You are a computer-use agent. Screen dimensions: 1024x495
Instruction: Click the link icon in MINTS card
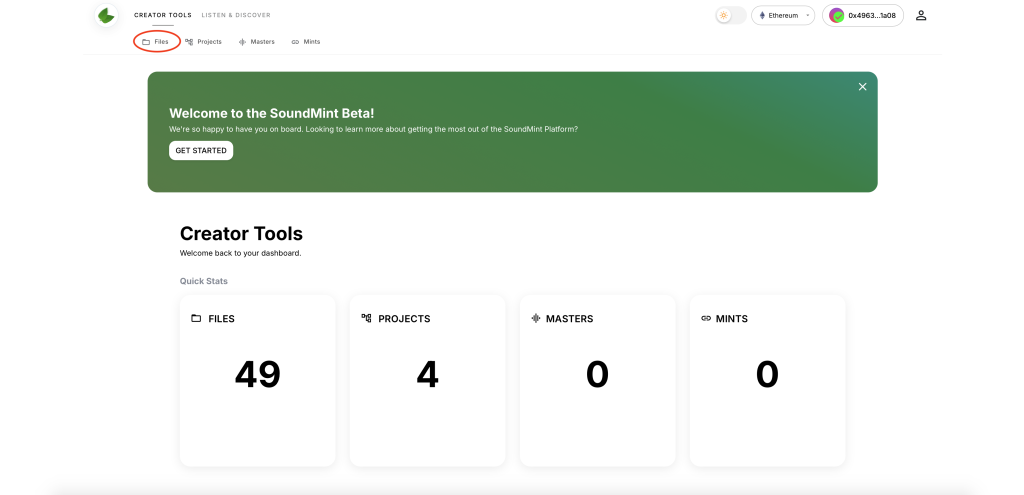(706, 319)
